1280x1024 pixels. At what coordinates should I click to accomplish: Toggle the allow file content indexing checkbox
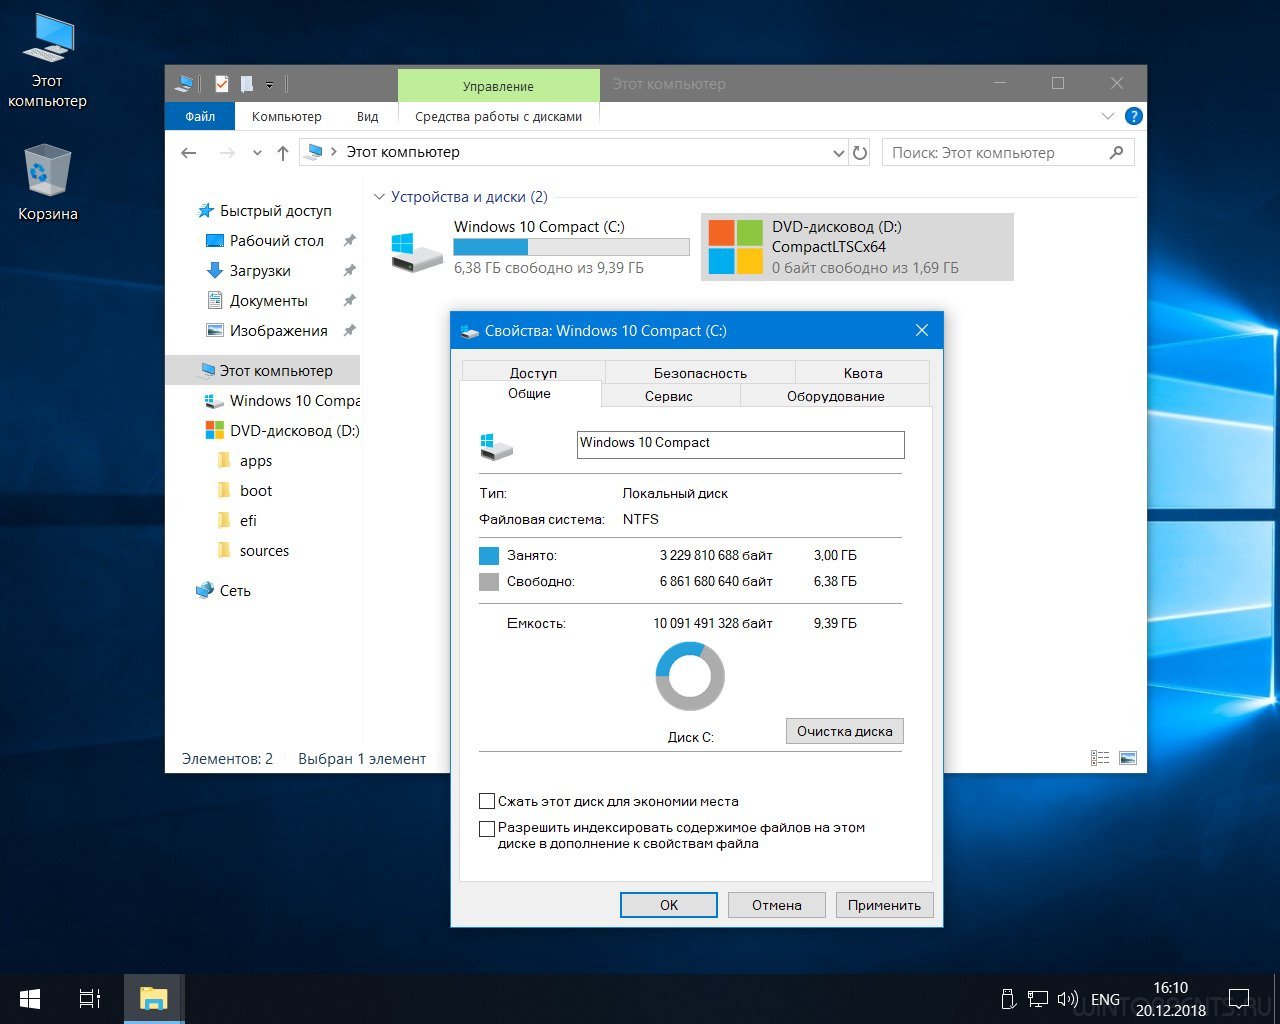click(x=487, y=828)
